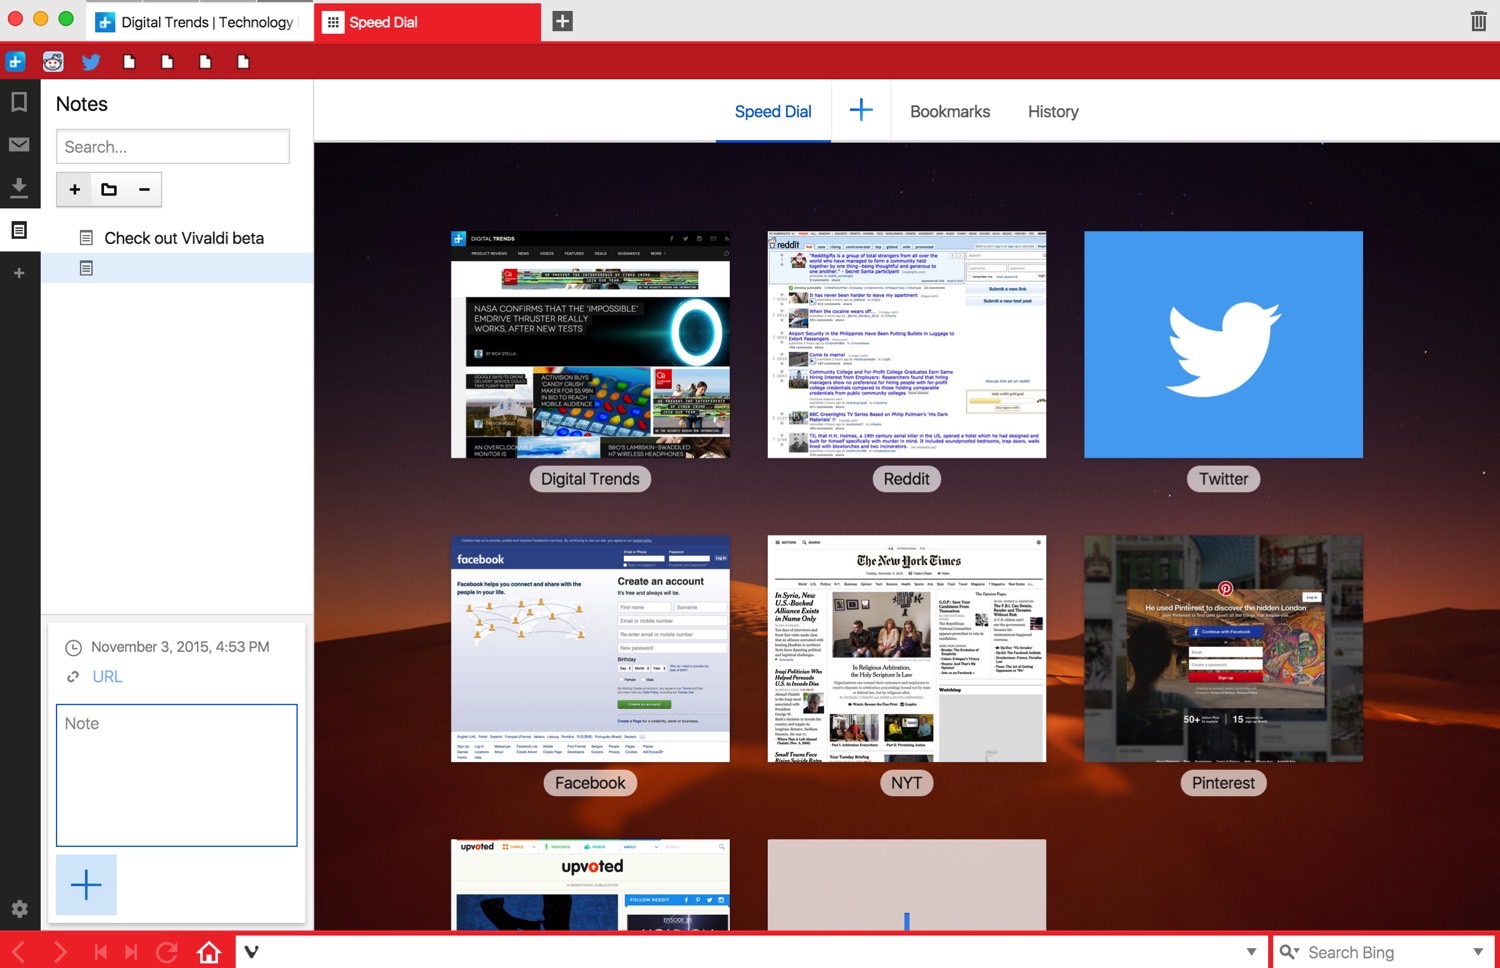Create a new notes folder
This screenshot has width=1500, height=968.
click(x=109, y=189)
